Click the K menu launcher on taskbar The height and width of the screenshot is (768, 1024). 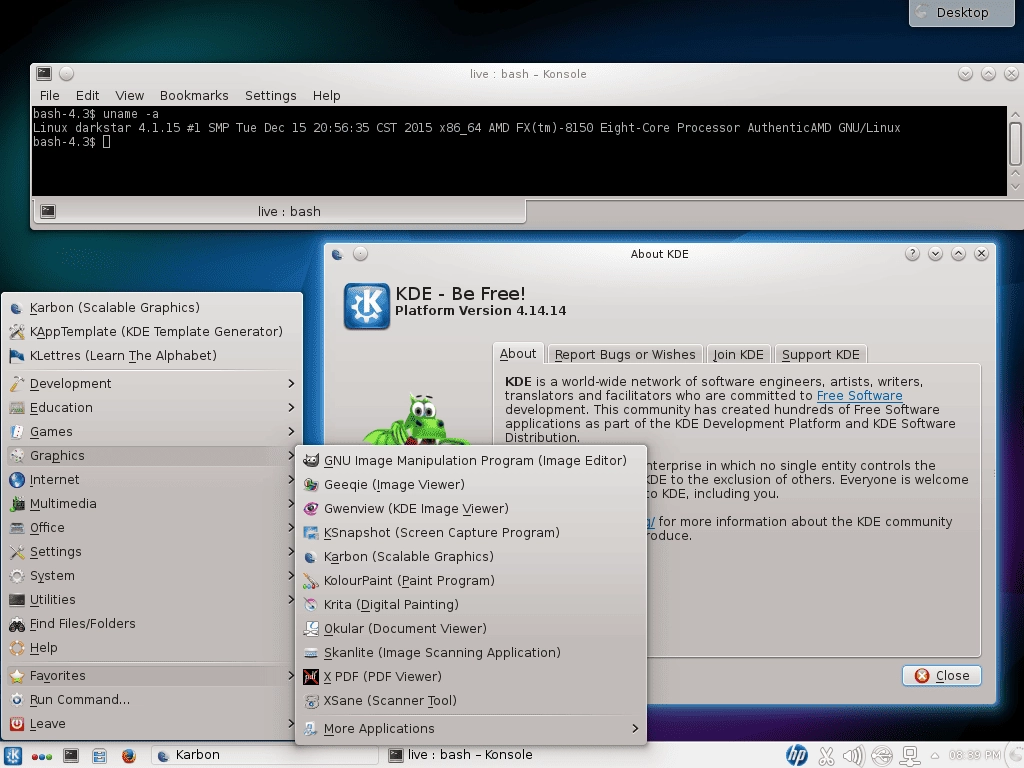[13, 756]
